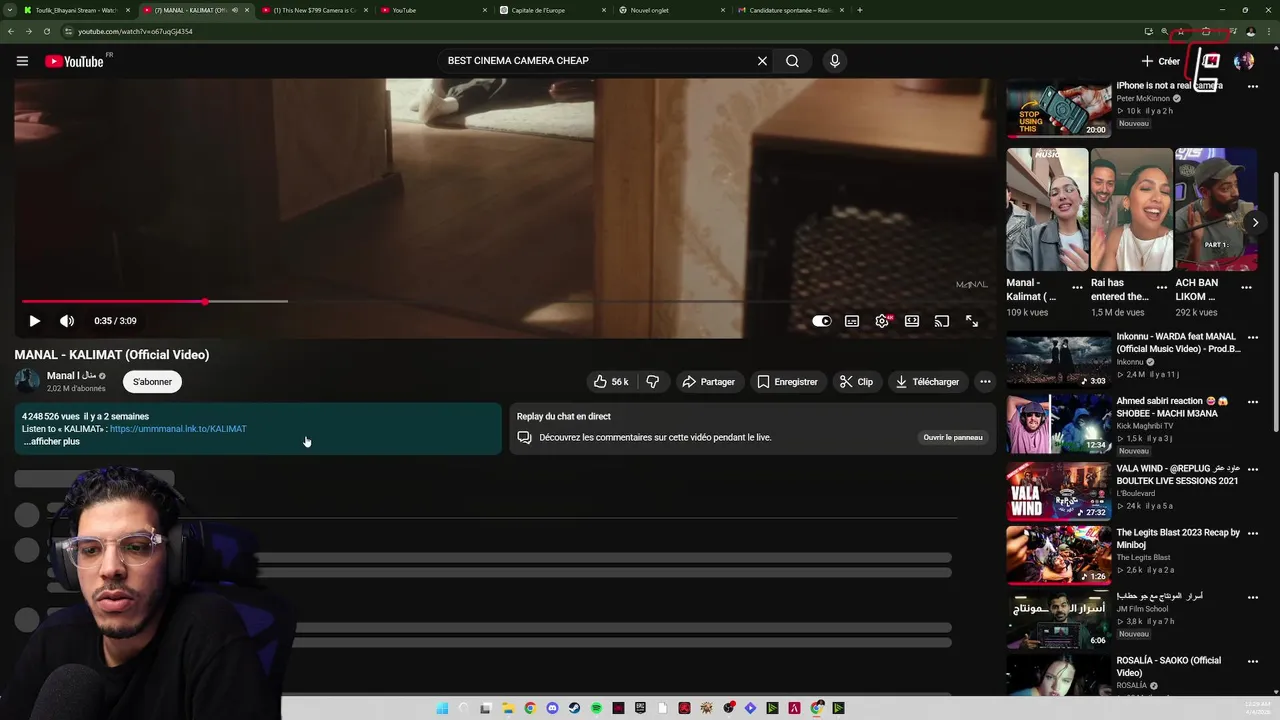Viewport: 1280px width, 720px height.
Task: Open the ACH BAN LIKOM Short
Action: click(1215, 210)
